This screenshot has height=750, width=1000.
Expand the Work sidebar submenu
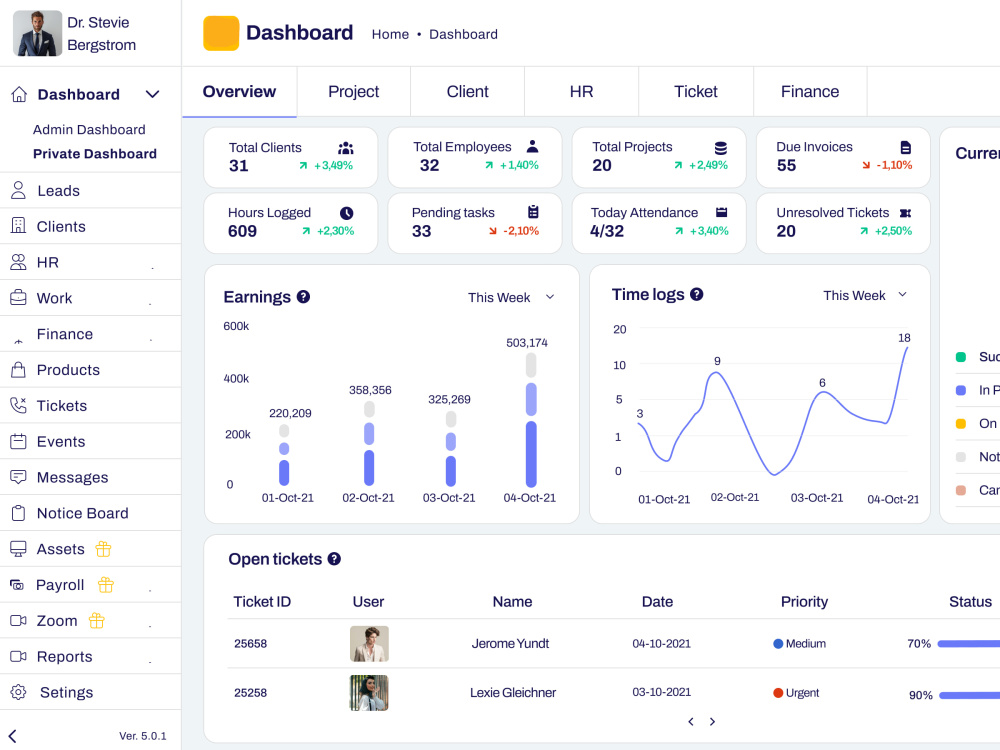150,304
